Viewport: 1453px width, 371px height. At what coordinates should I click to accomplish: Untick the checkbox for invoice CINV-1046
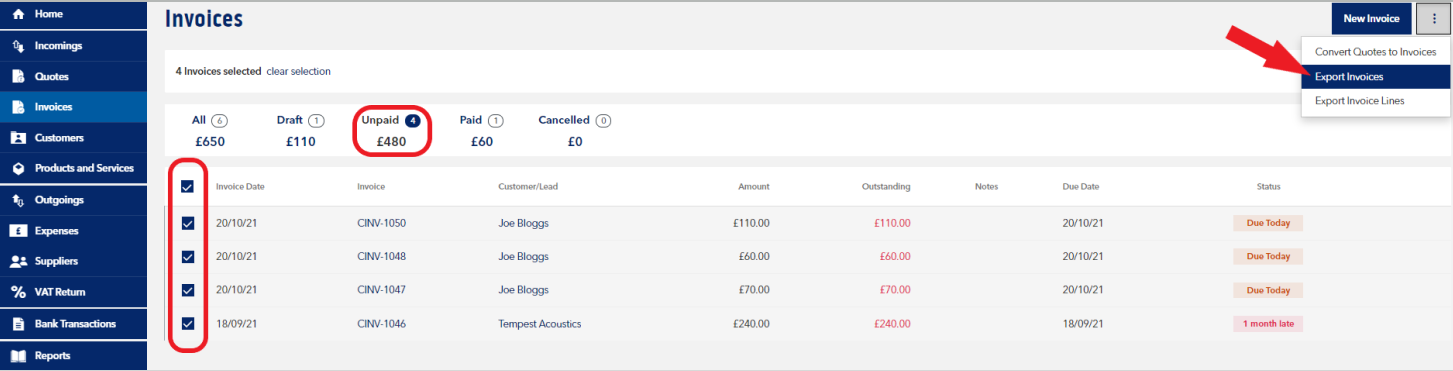187,324
